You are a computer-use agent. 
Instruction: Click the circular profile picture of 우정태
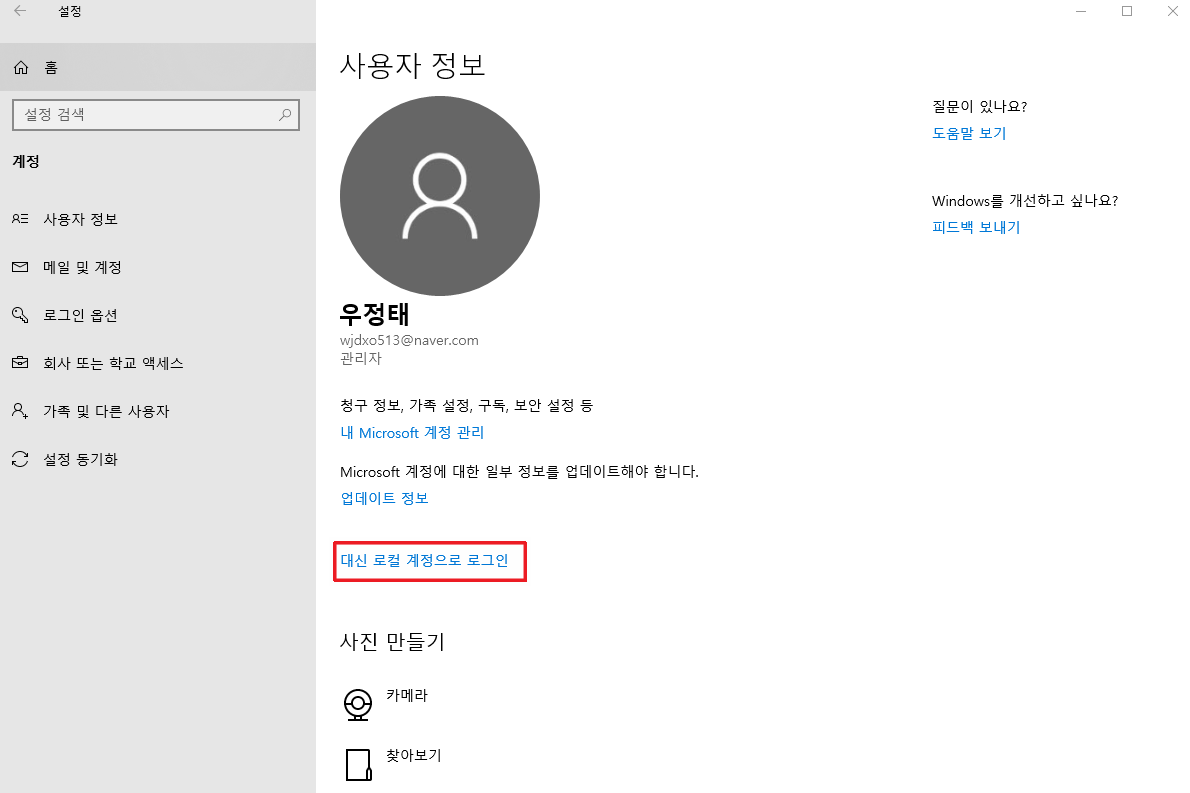[439, 195]
